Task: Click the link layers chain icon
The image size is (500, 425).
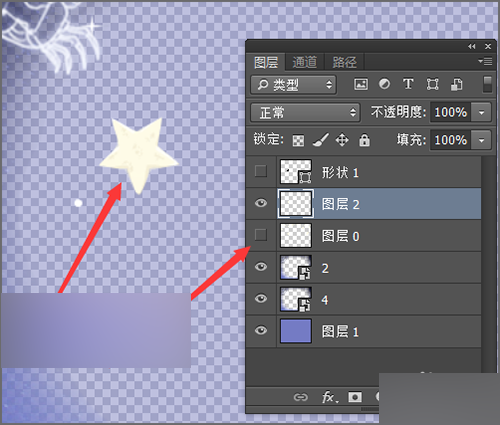Action: (x=300, y=397)
